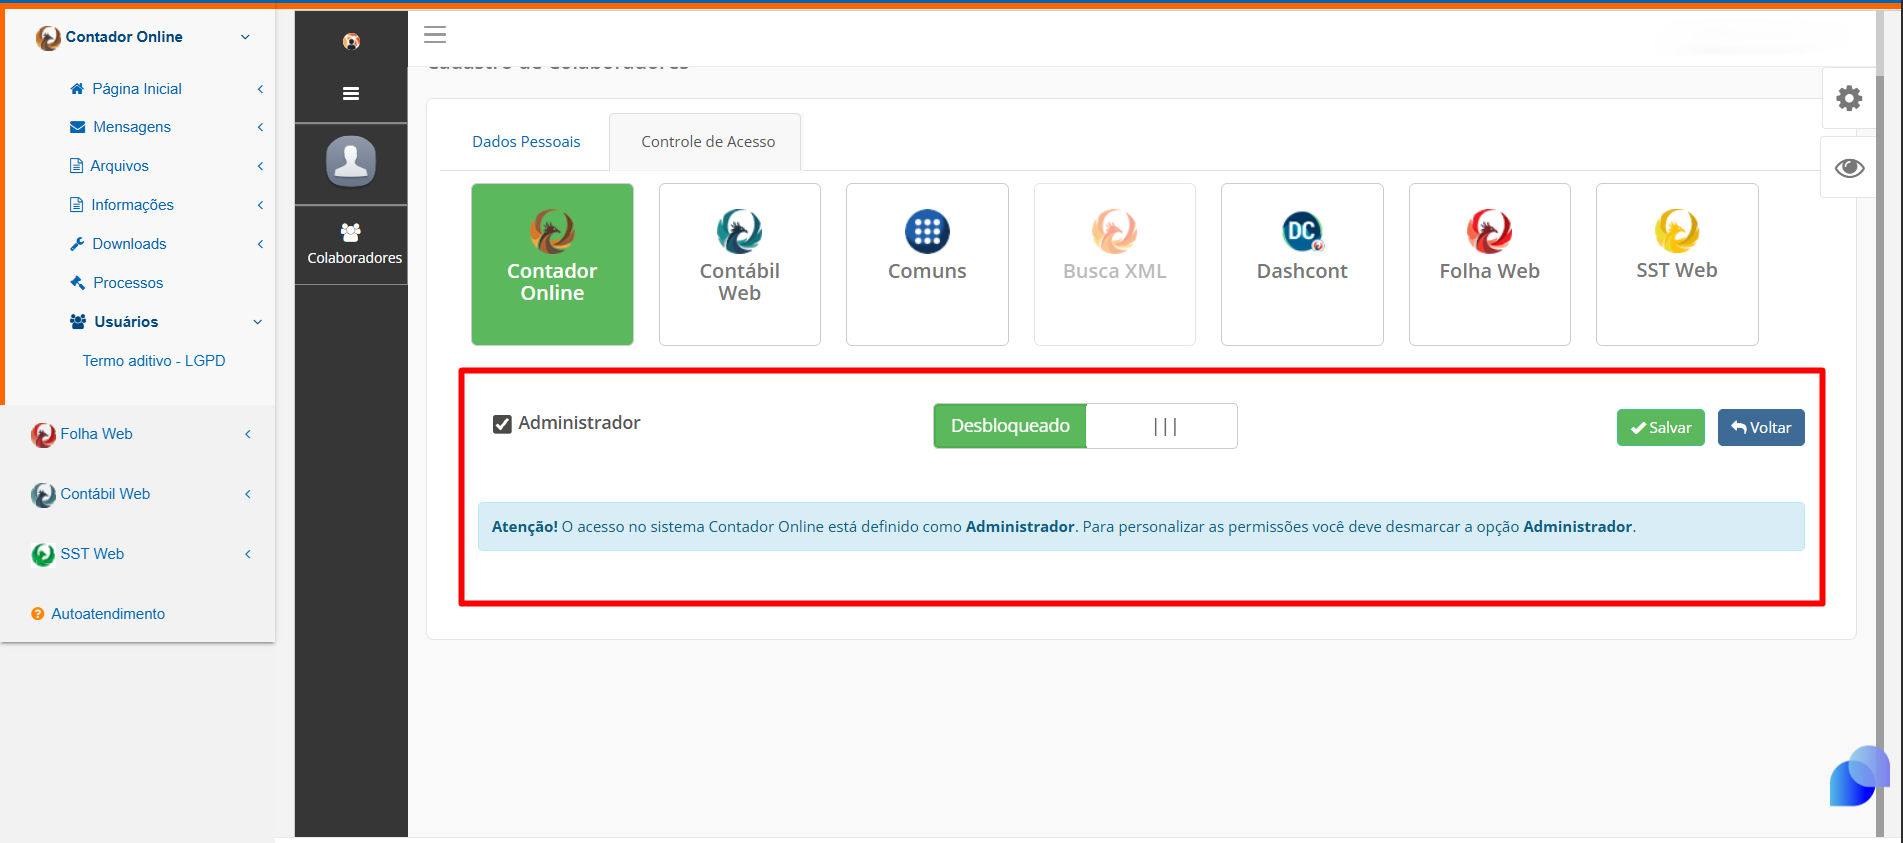Select the Comuns system card

point(927,264)
